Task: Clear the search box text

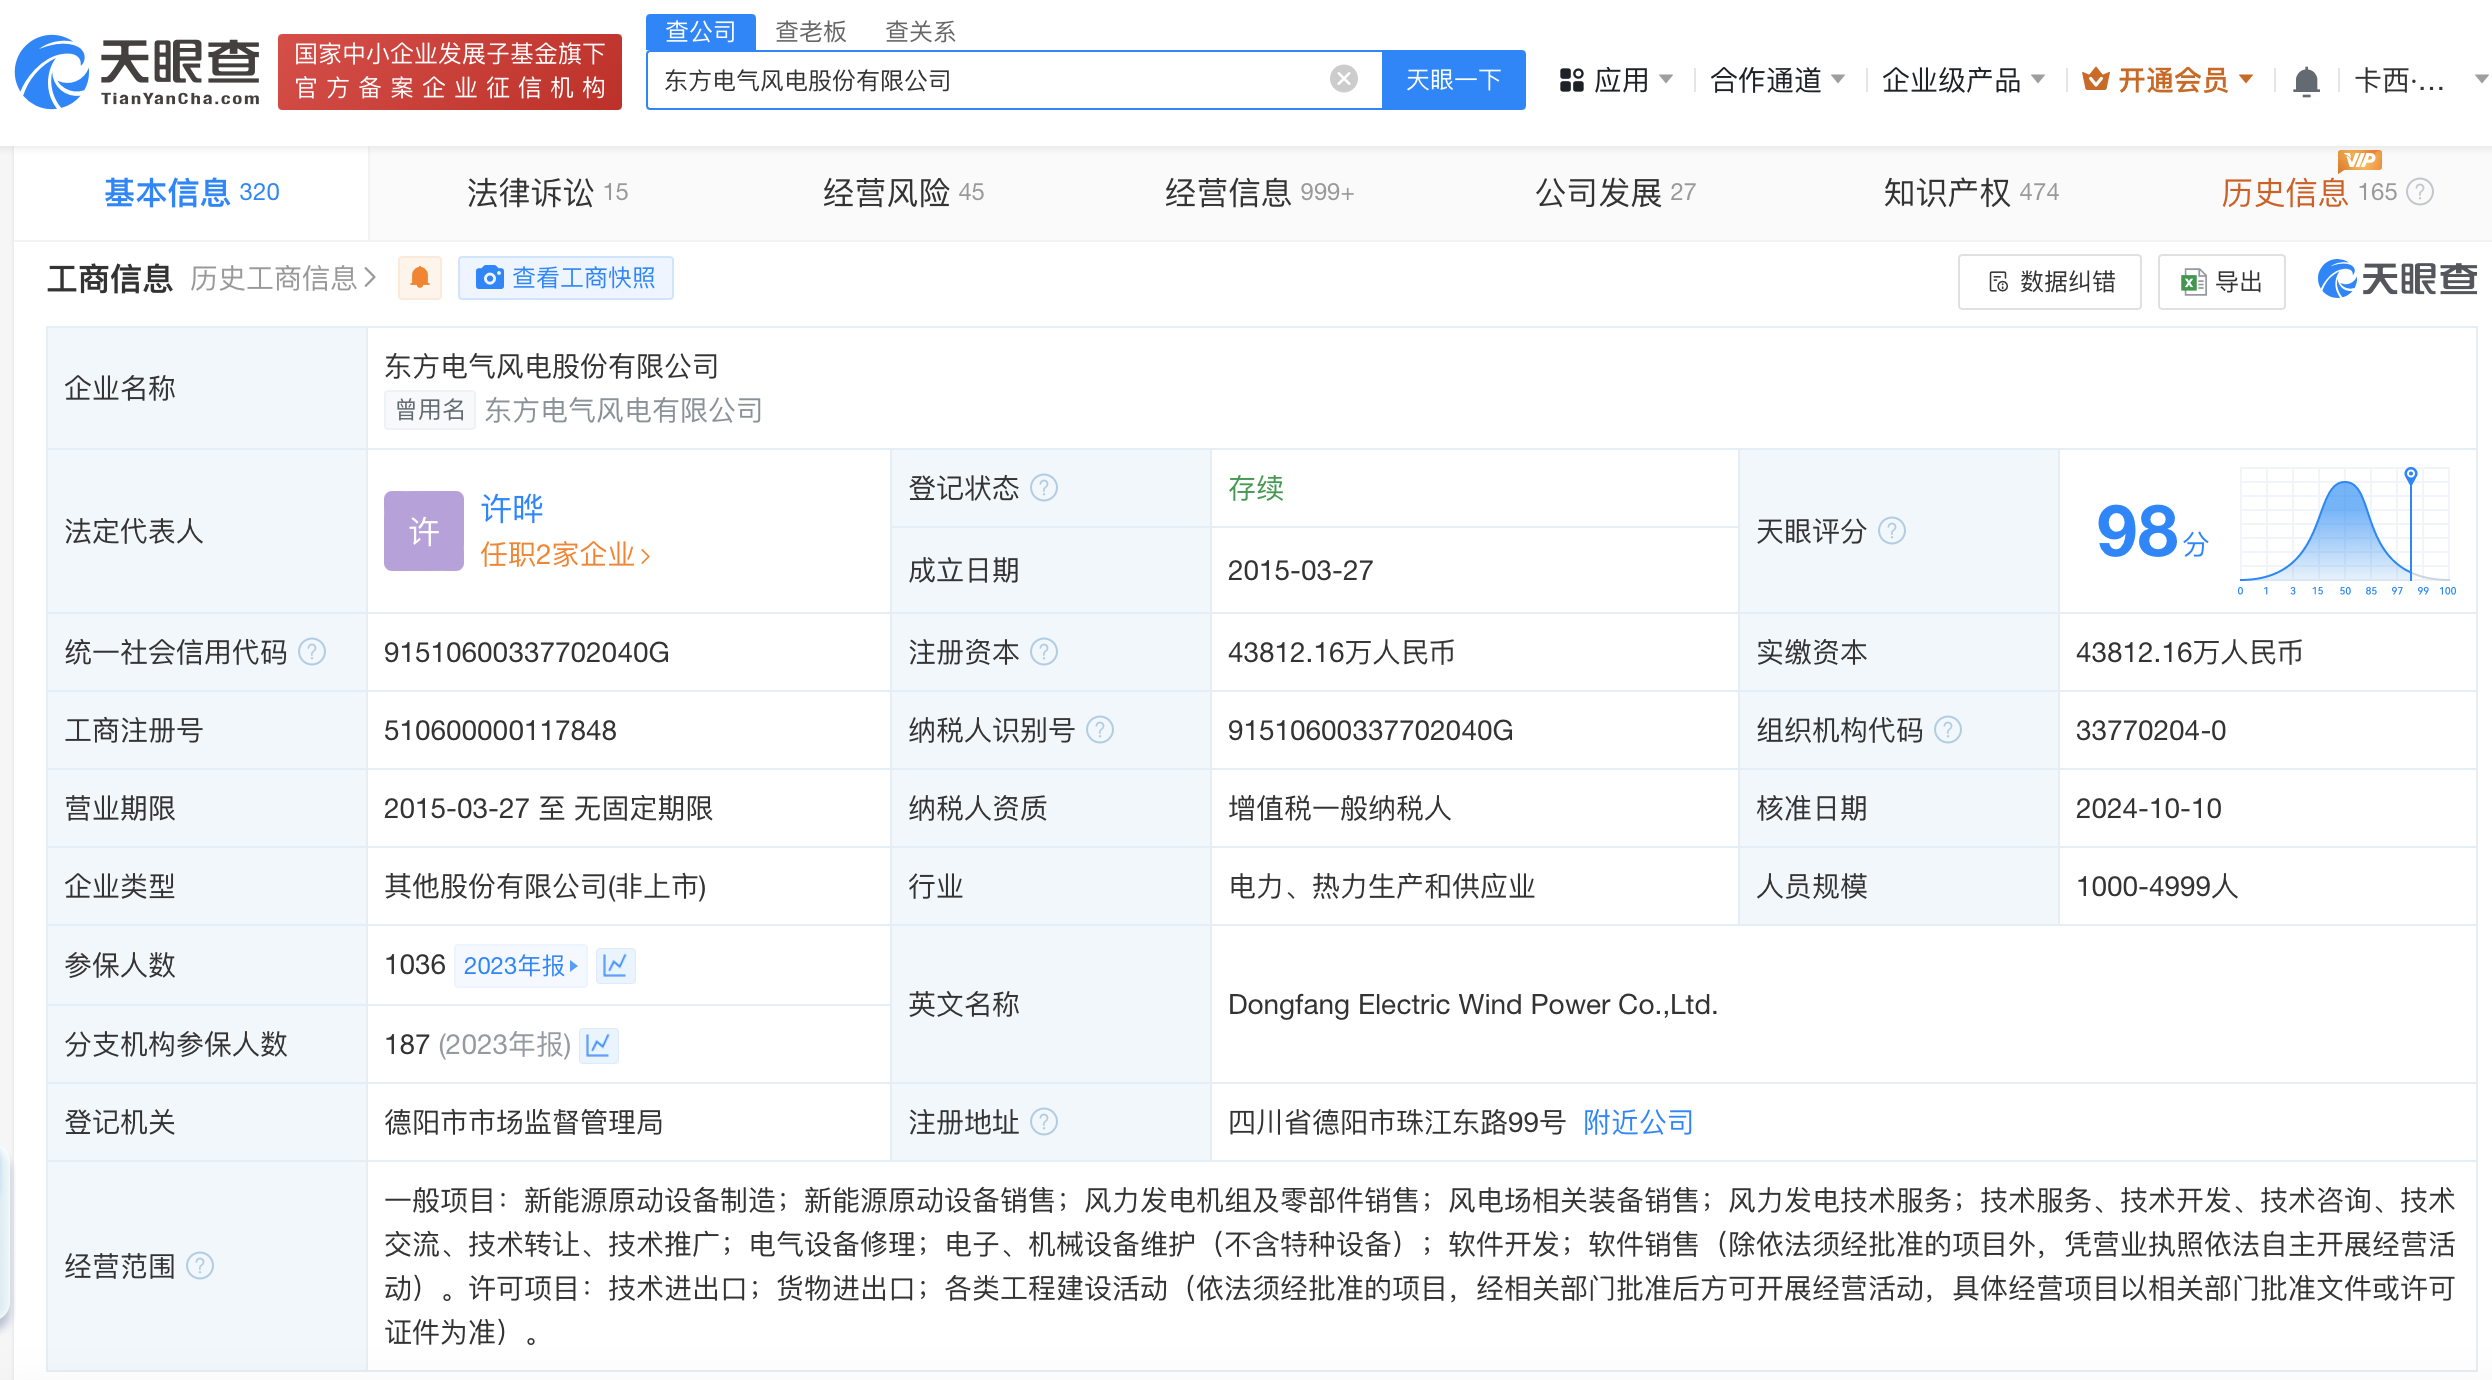Action: pyautogui.click(x=1343, y=79)
